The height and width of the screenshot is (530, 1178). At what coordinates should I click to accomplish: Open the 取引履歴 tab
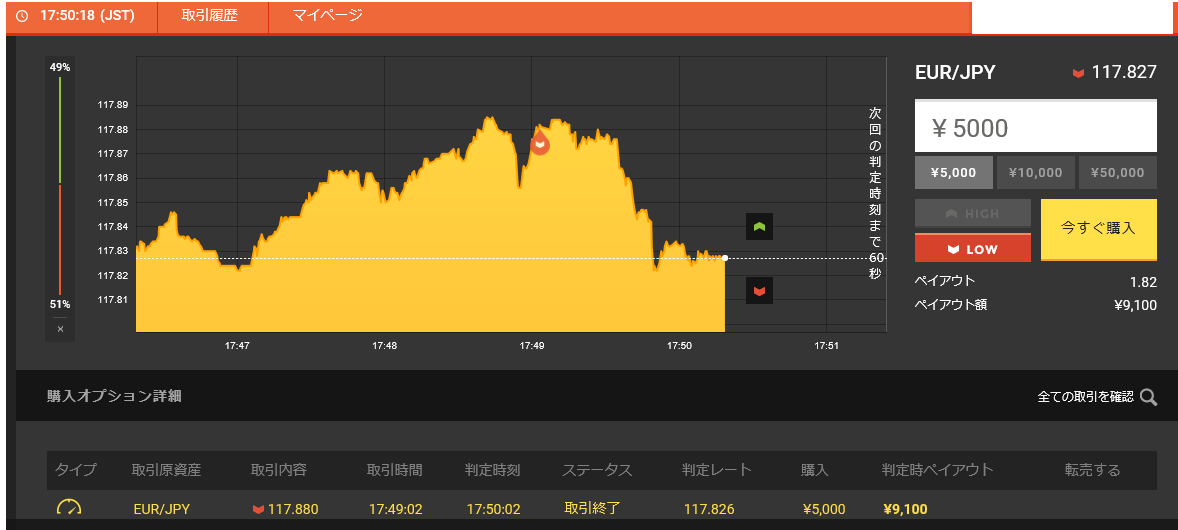(212, 17)
